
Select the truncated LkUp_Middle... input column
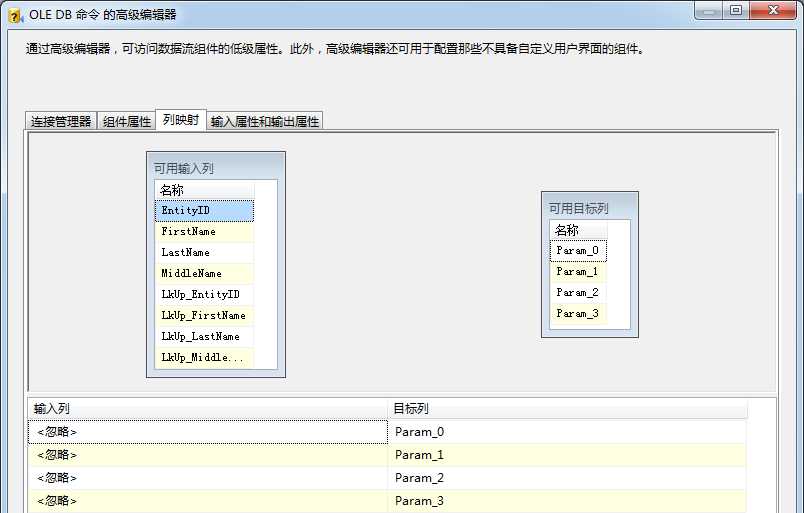pos(204,358)
